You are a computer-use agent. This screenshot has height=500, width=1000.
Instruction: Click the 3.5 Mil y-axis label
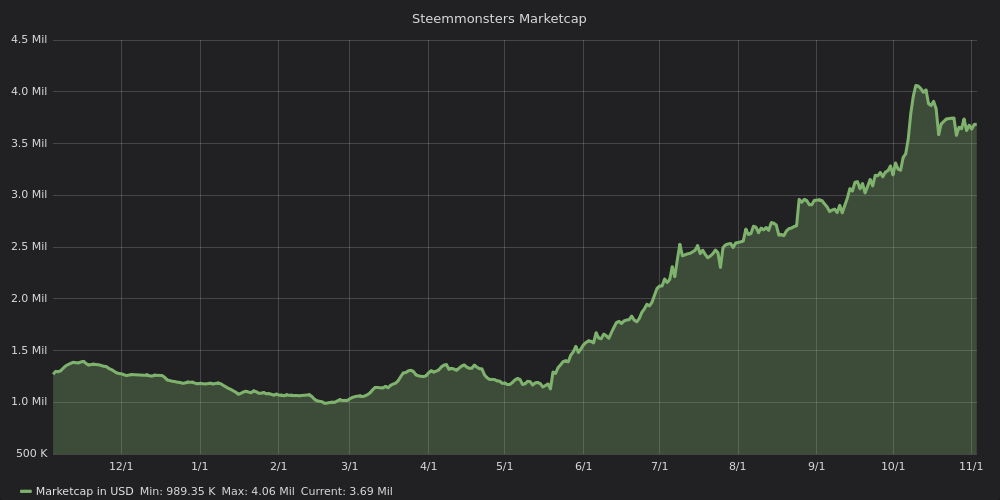29,143
